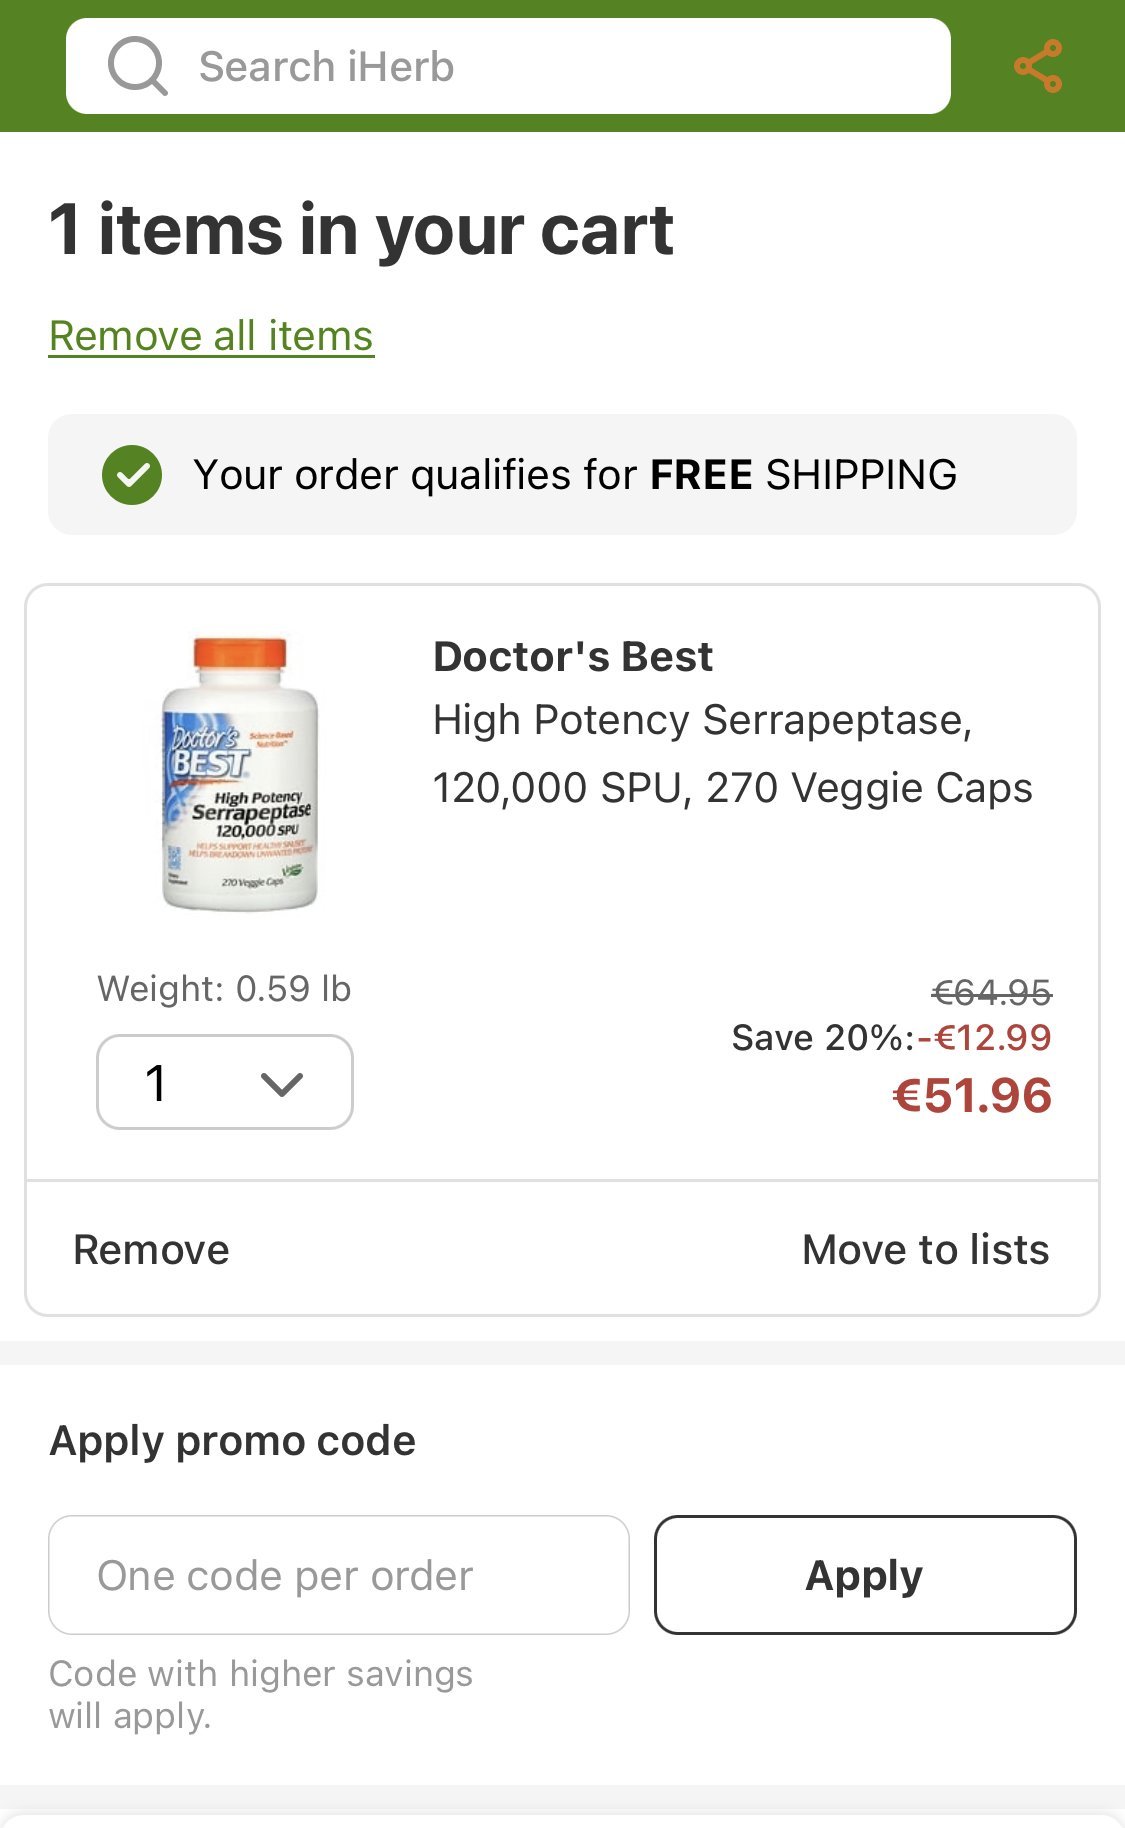Image resolution: width=1125 pixels, height=1828 pixels.
Task: Click the crossed-out €64.95 original price
Action: coord(991,992)
